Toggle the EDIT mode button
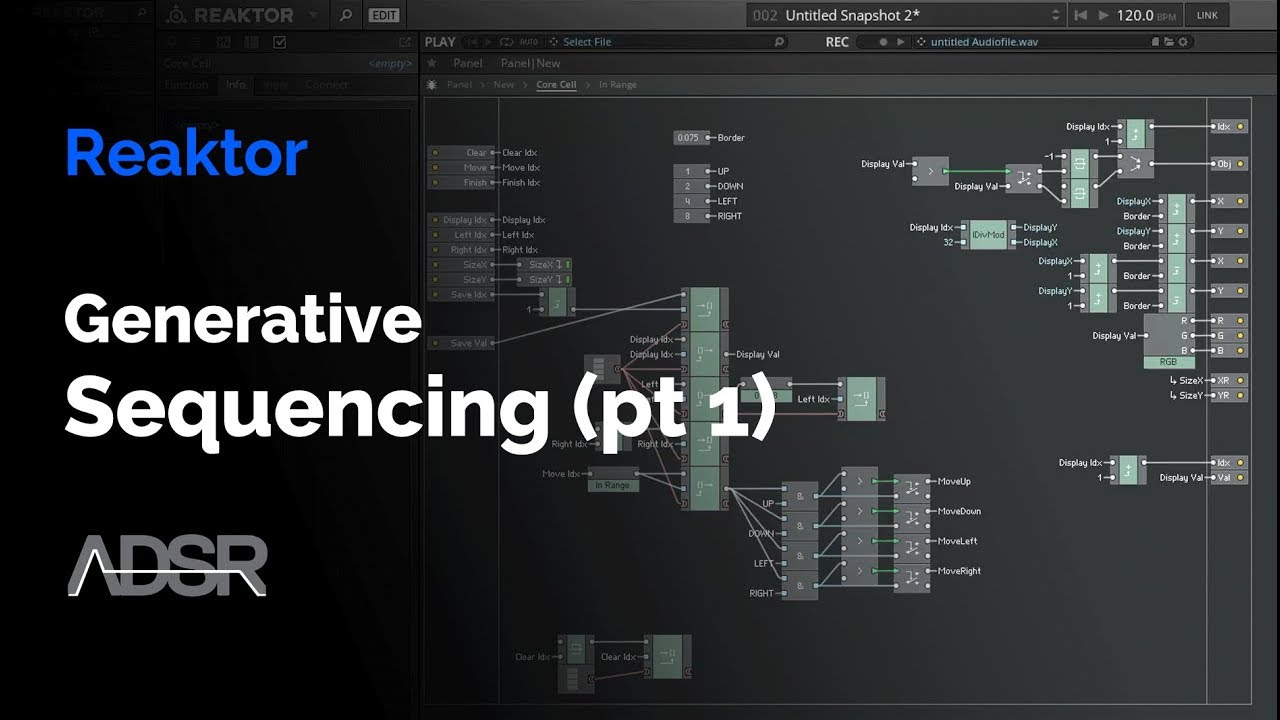 (x=383, y=15)
